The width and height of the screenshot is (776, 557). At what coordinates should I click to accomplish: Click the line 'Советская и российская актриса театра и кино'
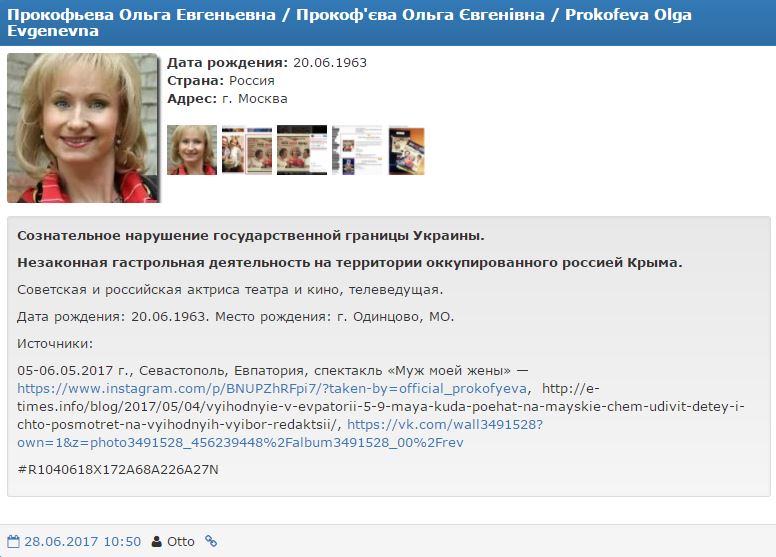230,290
